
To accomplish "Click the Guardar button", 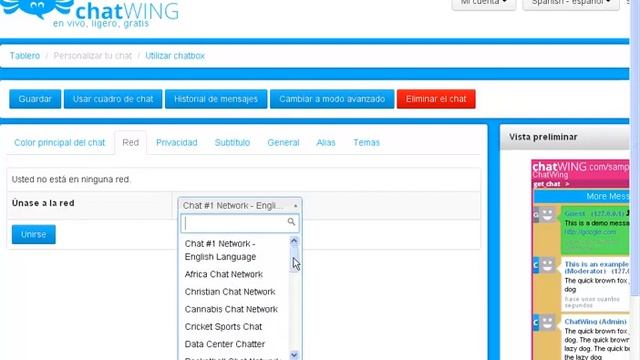I will (x=35, y=99).
